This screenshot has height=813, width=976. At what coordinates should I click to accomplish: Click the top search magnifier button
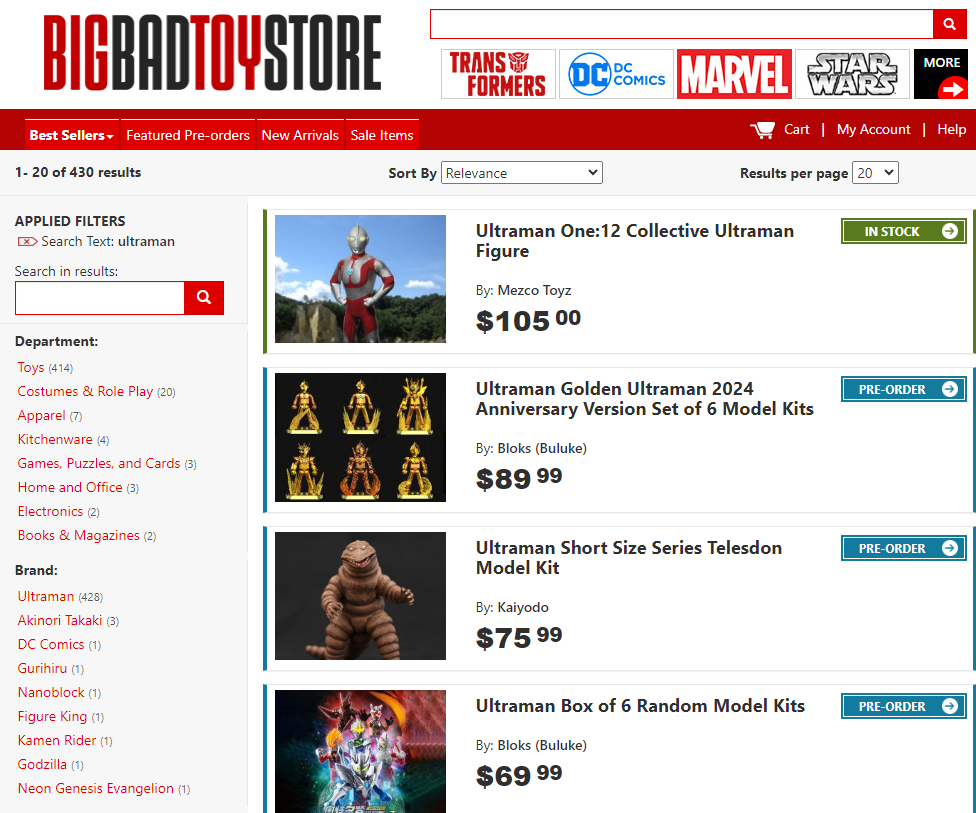pos(949,24)
